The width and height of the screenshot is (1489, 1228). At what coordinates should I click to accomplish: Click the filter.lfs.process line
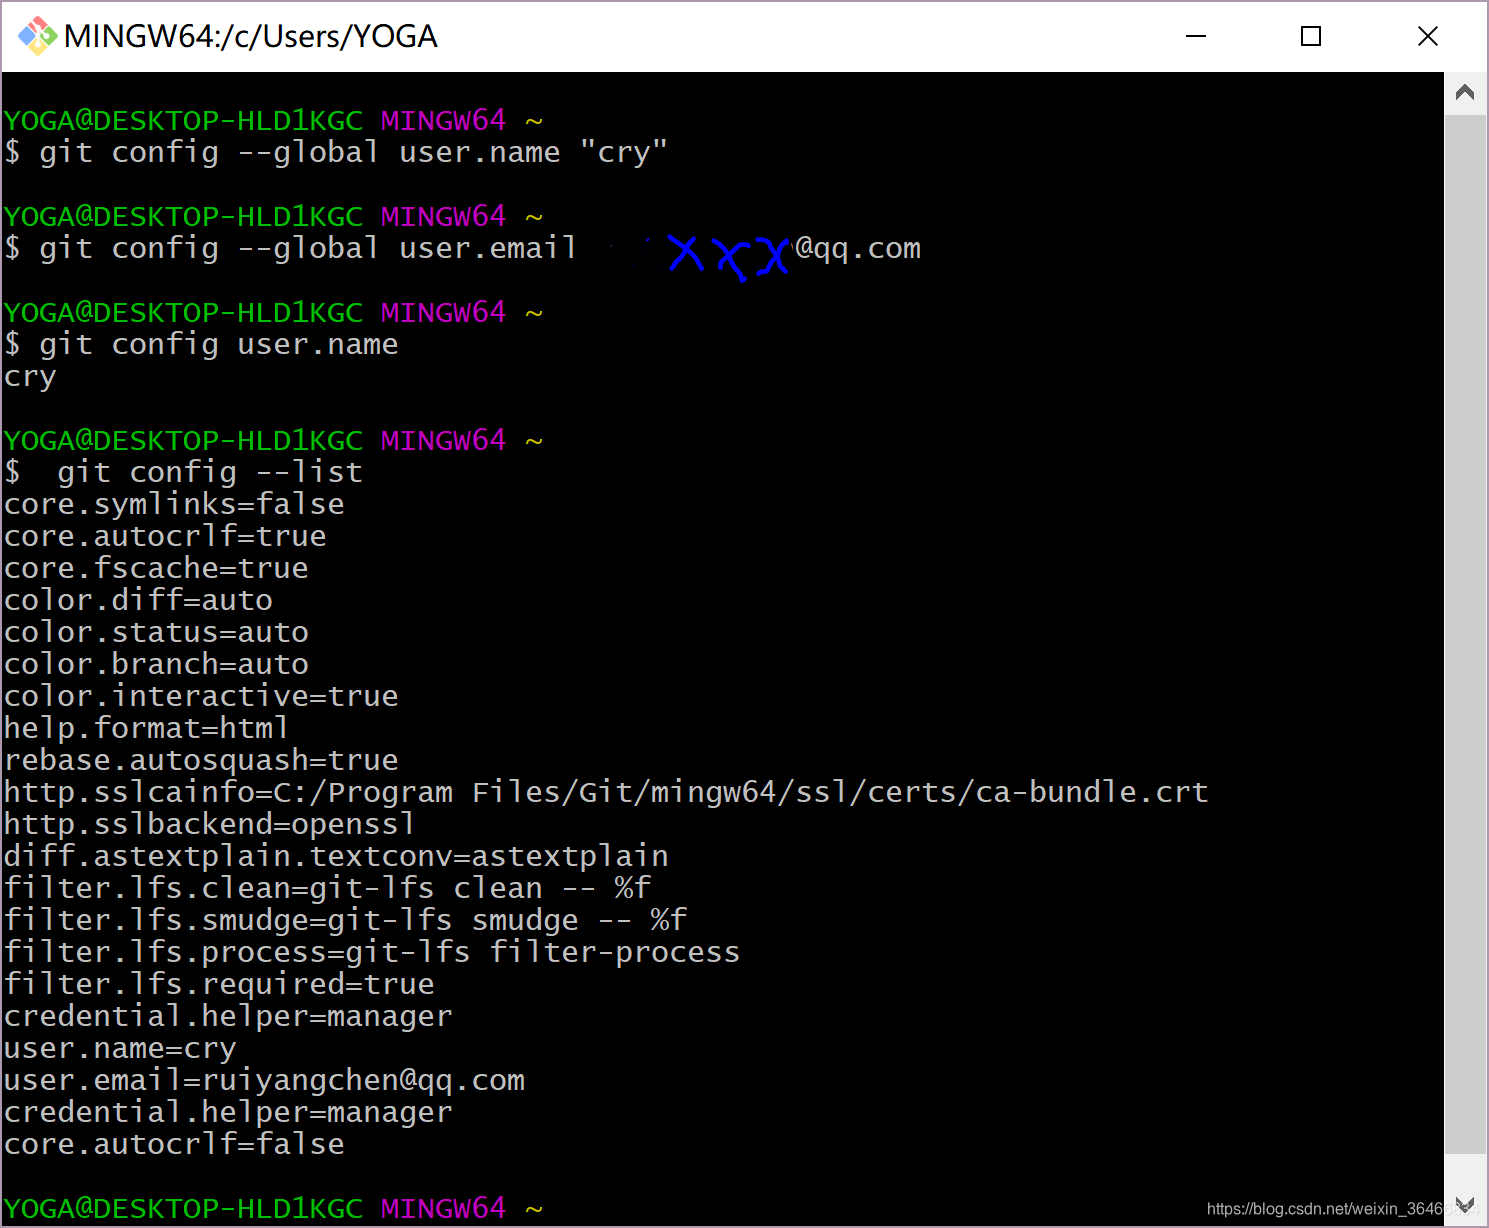373,953
